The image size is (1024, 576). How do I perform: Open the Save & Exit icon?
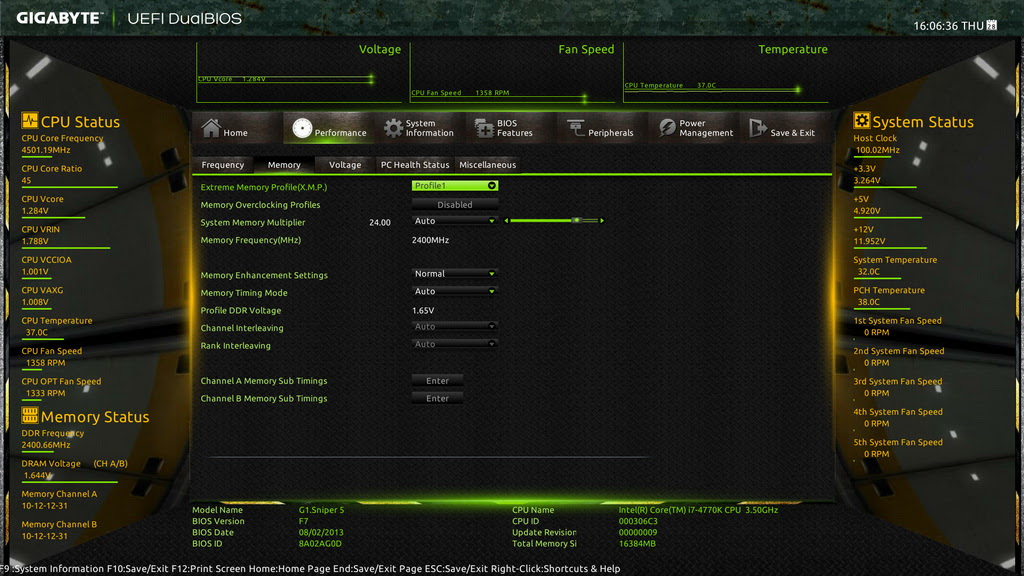pyautogui.click(x=758, y=127)
